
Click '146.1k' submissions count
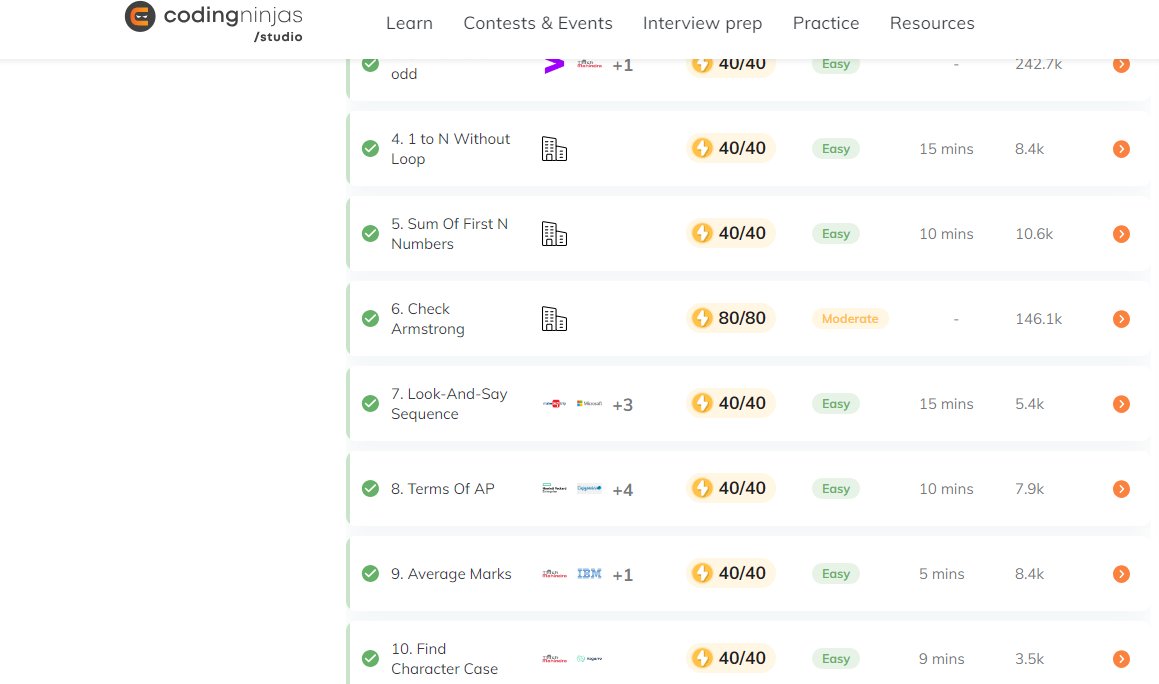tap(1039, 319)
